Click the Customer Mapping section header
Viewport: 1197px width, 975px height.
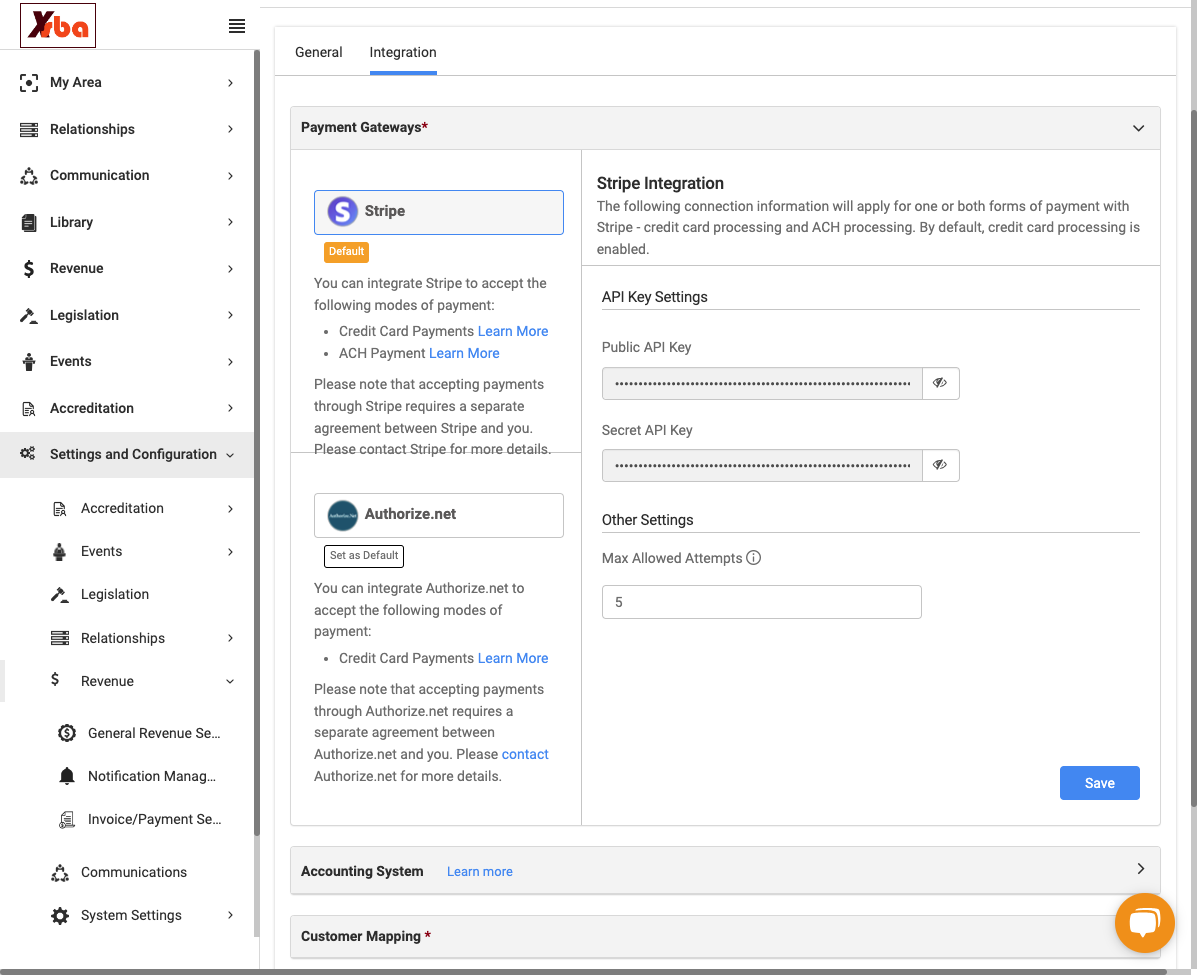tap(725, 937)
